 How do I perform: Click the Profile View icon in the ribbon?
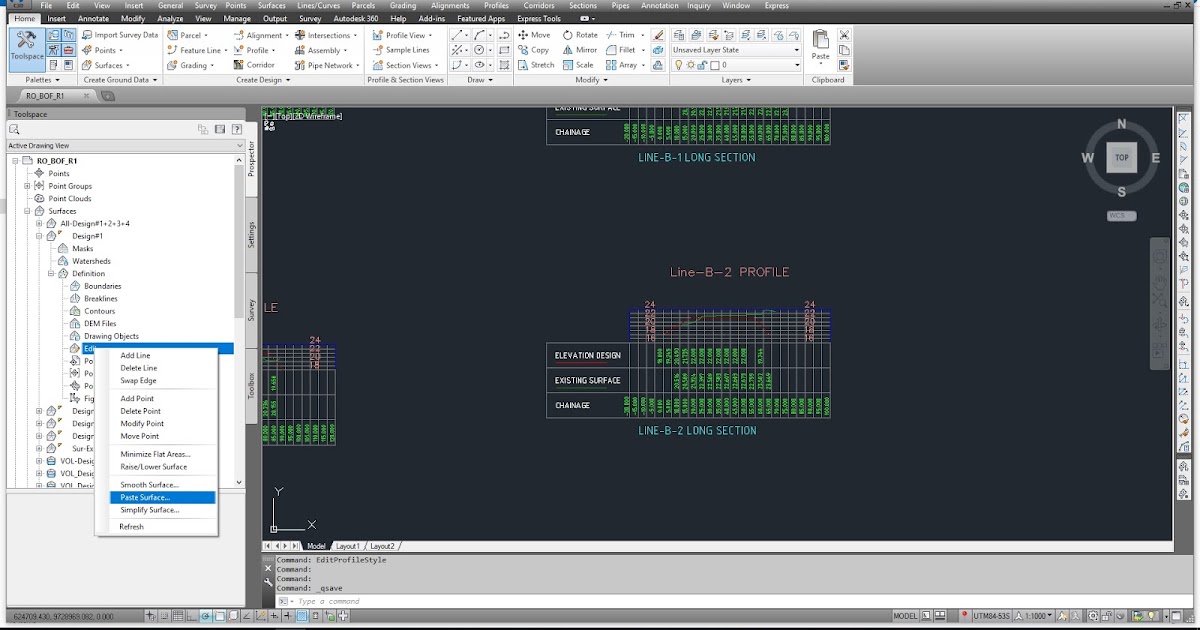(x=377, y=34)
